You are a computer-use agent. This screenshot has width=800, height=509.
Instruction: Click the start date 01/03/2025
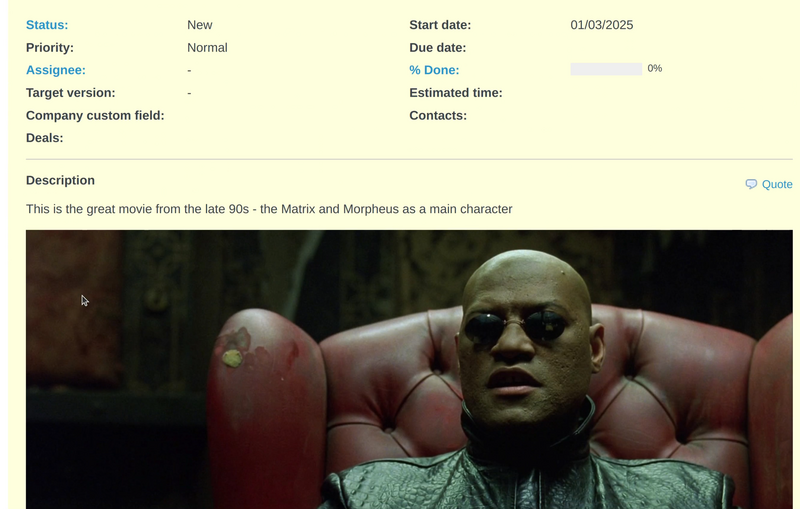coord(602,25)
